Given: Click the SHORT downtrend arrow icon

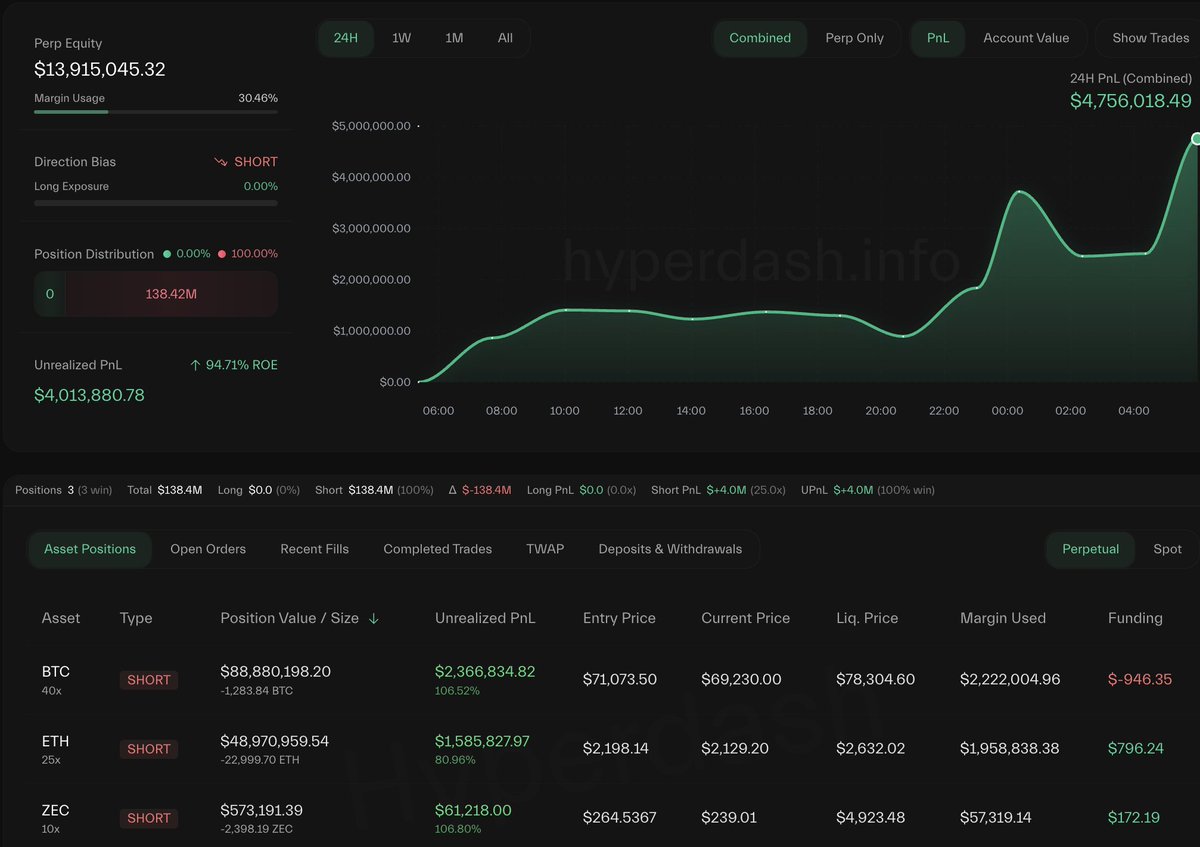Looking at the screenshot, I should point(221,162).
